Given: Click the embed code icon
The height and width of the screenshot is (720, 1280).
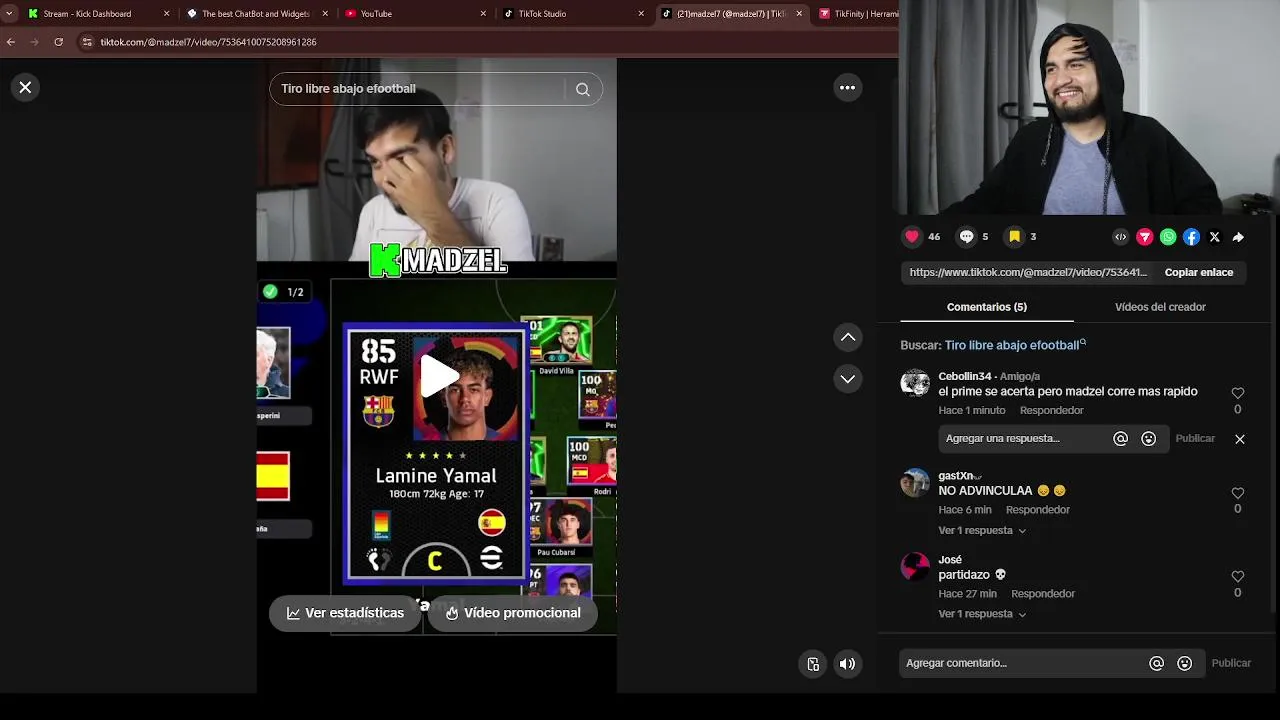Looking at the screenshot, I should pos(1121,237).
